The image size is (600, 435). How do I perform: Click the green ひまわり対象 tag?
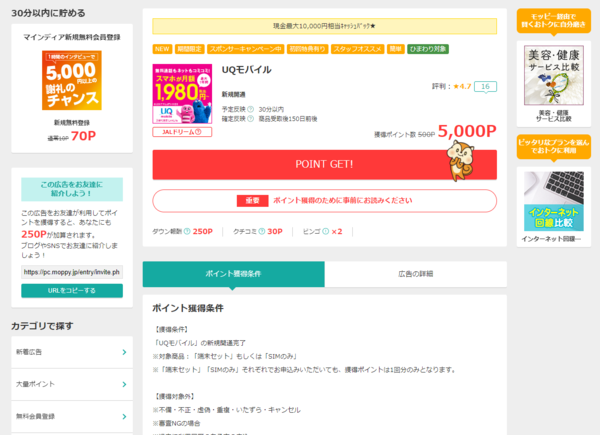click(428, 49)
